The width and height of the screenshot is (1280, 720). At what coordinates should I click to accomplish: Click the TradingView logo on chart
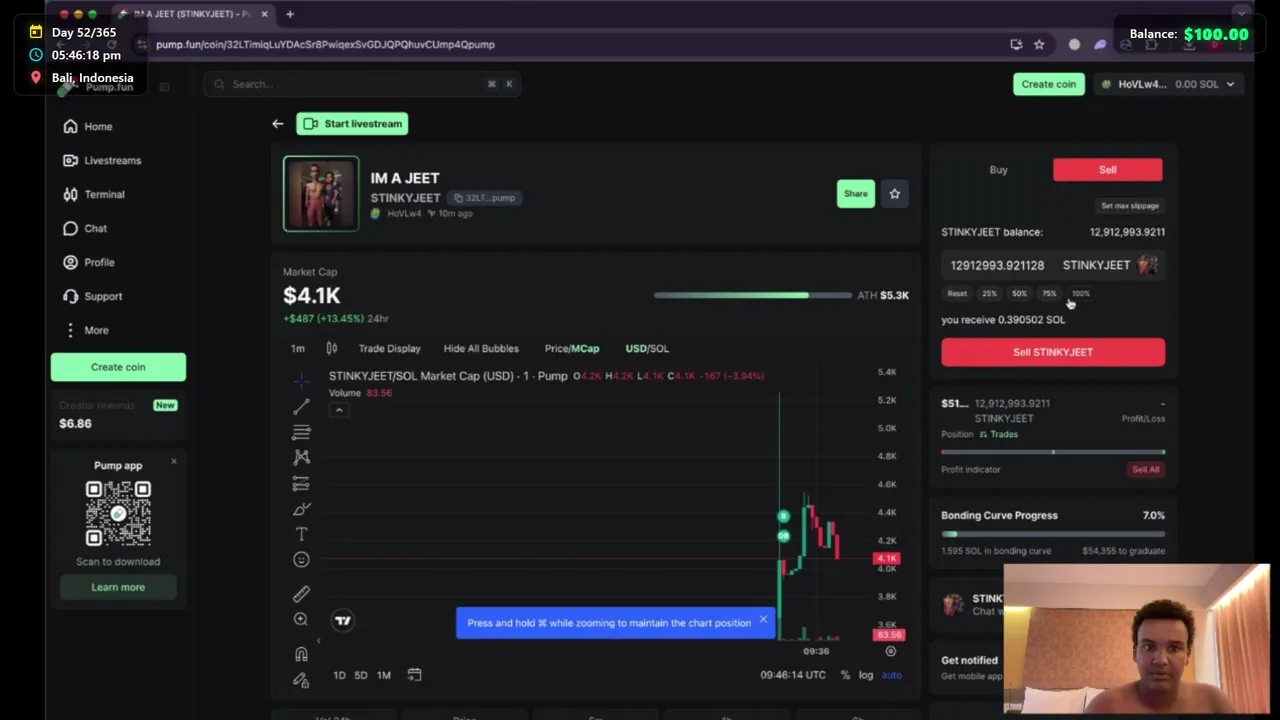pos(343,621)
